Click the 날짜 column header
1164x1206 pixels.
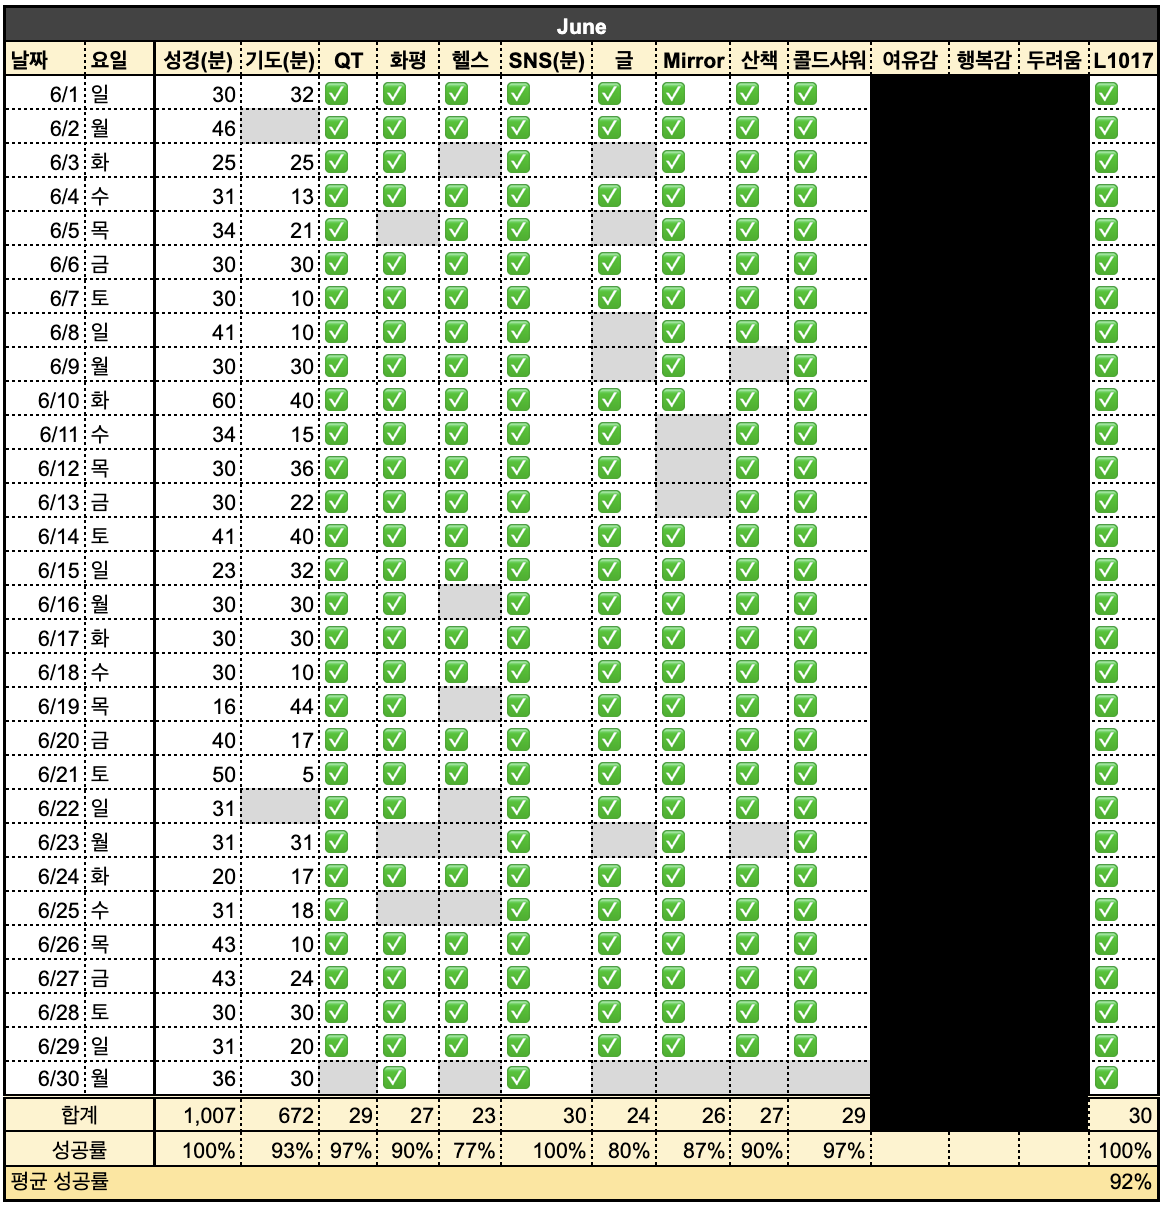click(x=45, y=60)
